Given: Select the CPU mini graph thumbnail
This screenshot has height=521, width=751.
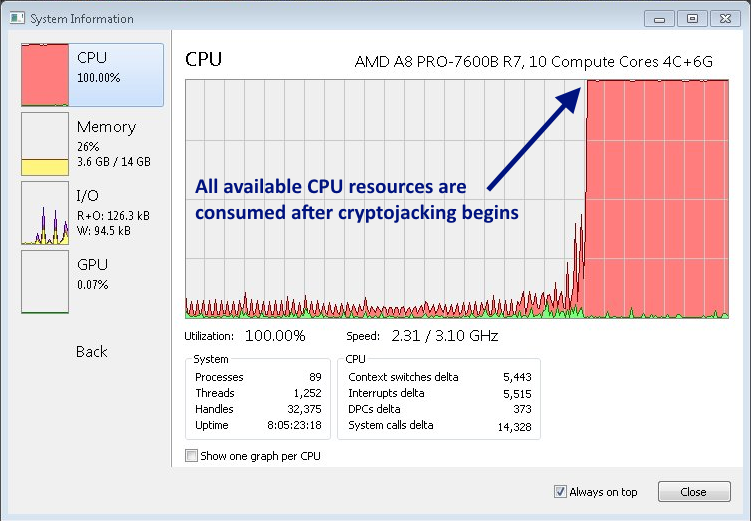Looking at the screenshot, I should (x=45, y=75).
